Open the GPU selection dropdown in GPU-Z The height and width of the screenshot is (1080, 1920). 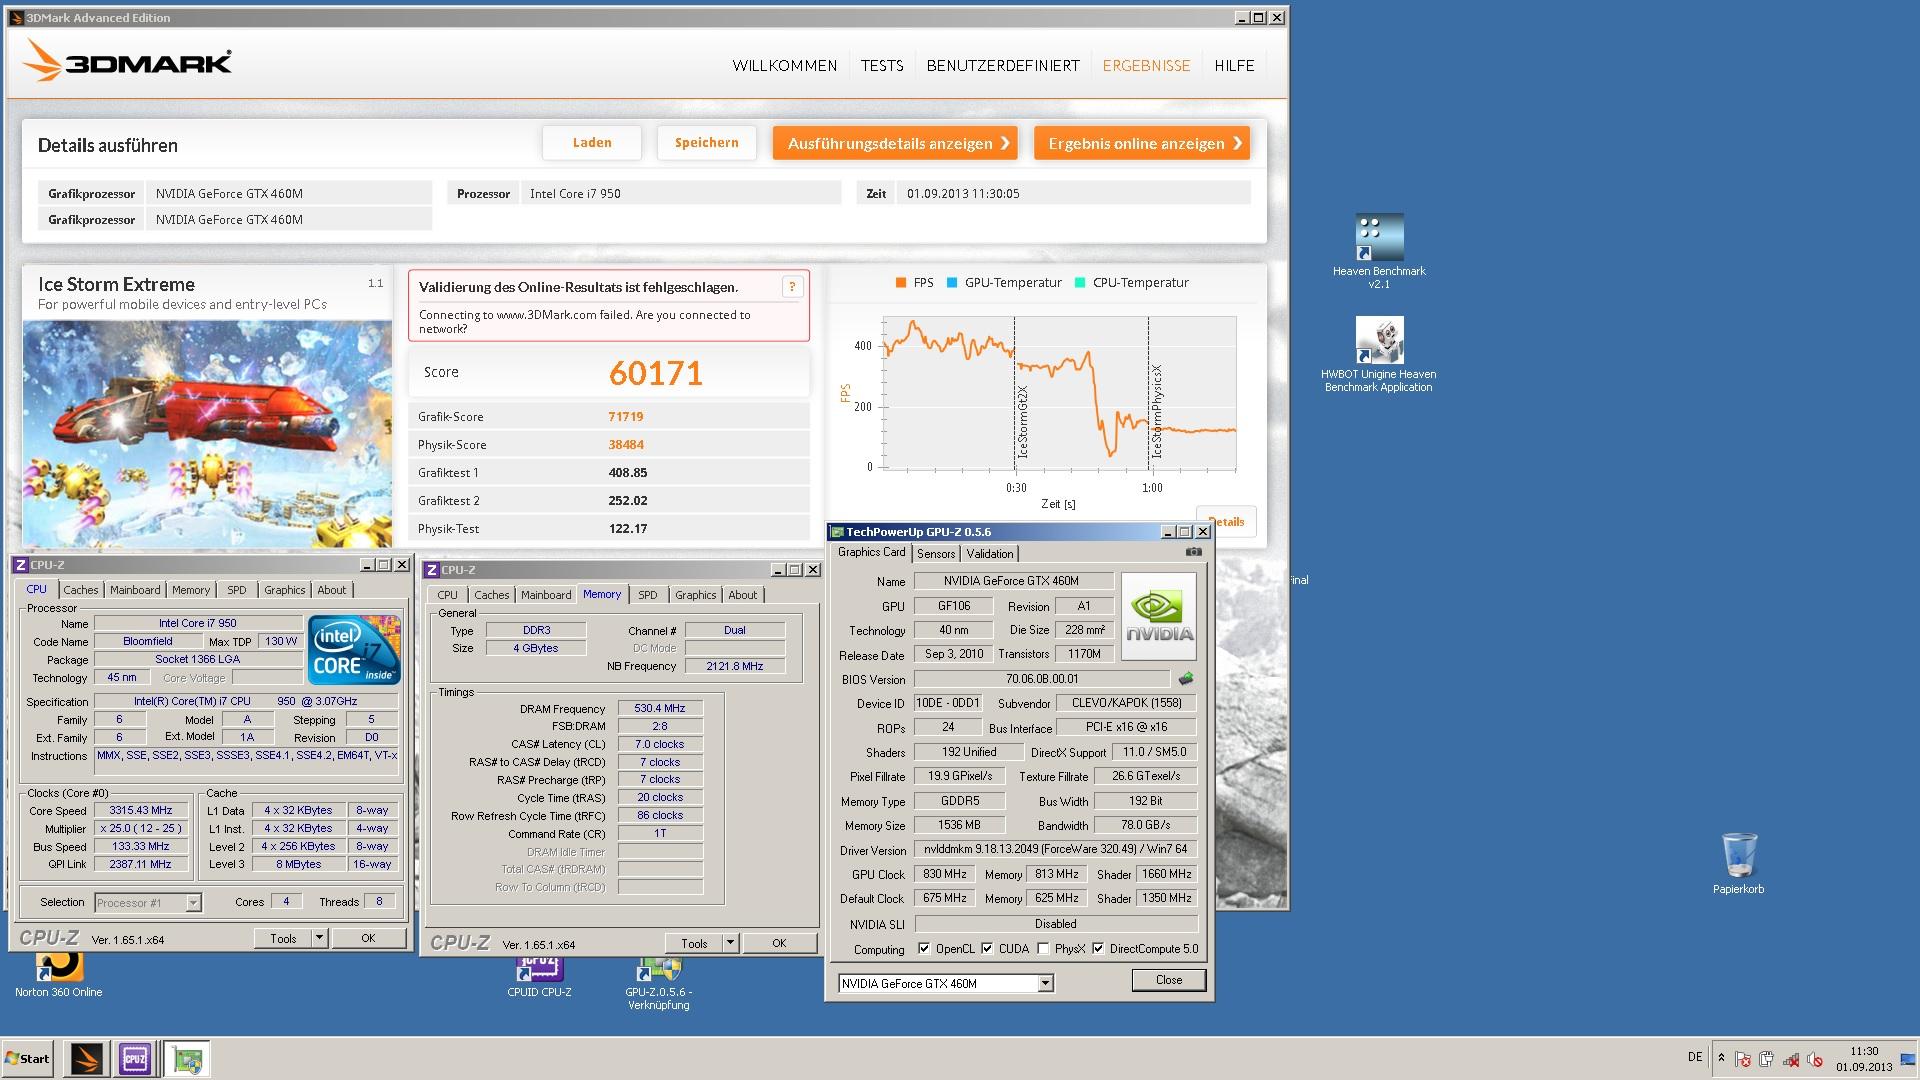[x=1045, y=984]
